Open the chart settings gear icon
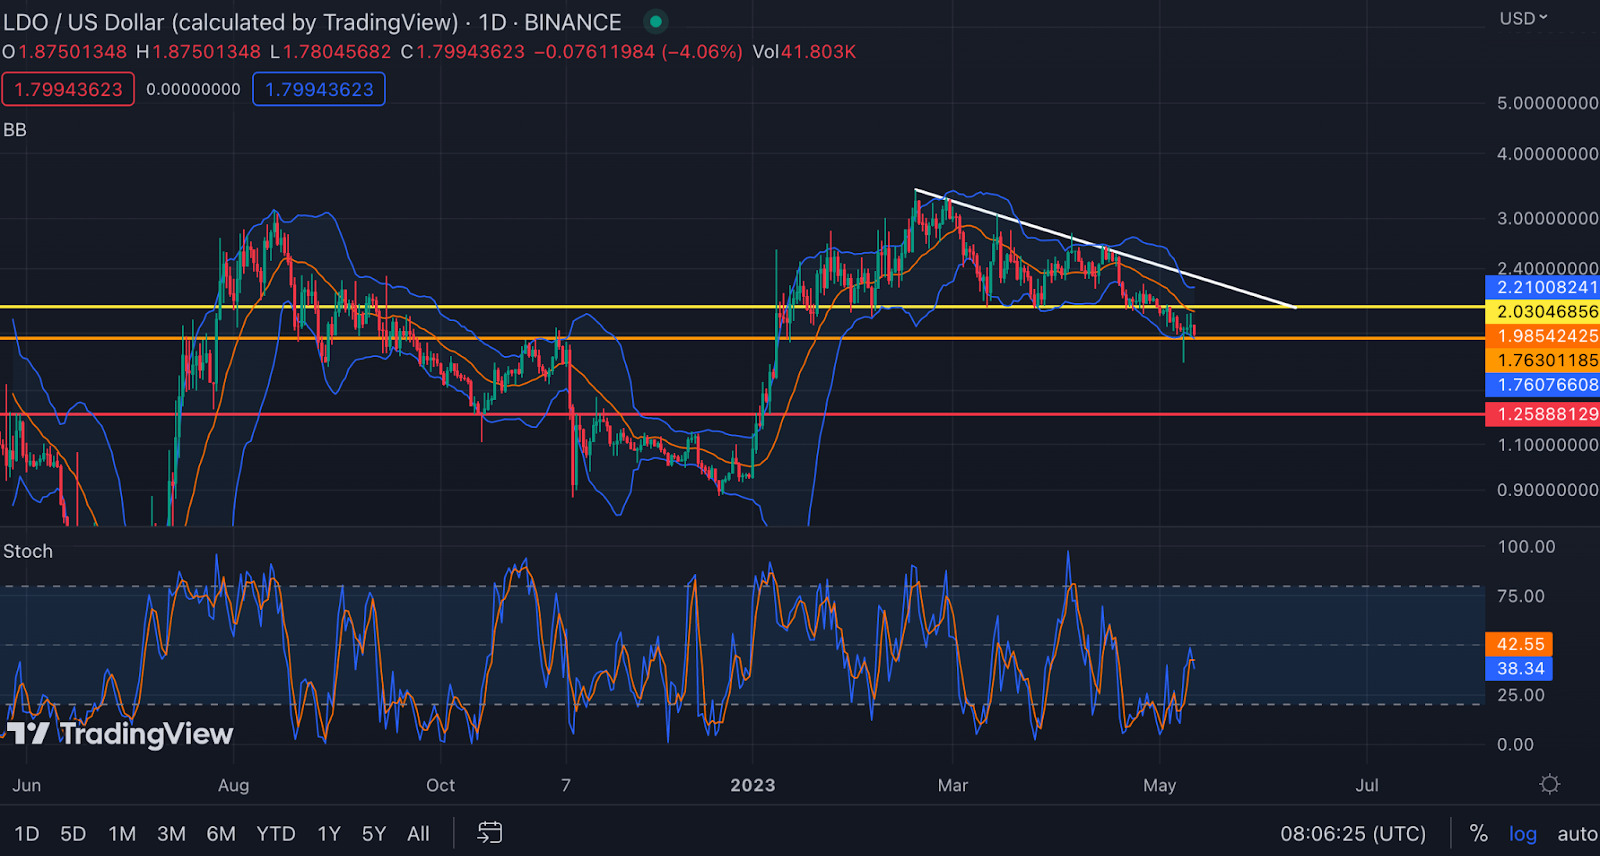Screen dimensions: 1600x856 tap(1550, 784)
